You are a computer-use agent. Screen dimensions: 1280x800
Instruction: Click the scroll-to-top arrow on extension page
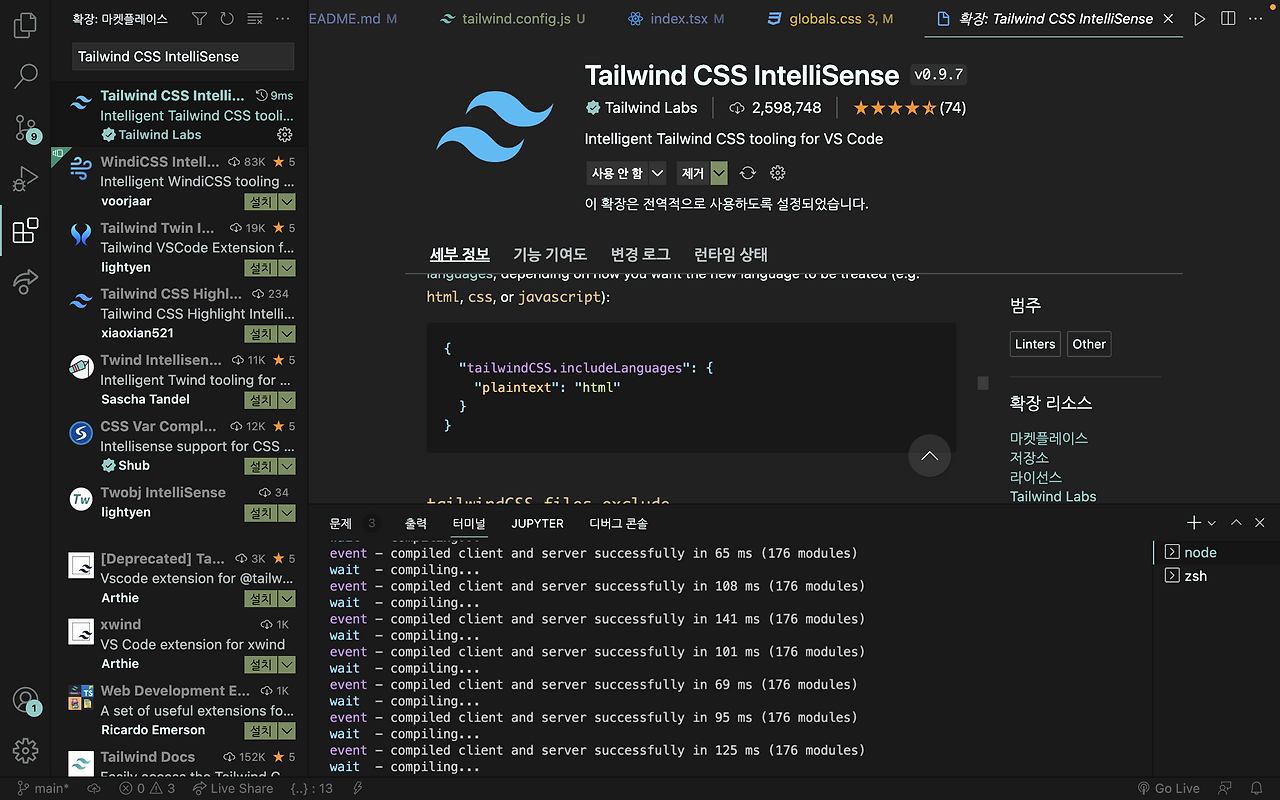pos(929,456)
